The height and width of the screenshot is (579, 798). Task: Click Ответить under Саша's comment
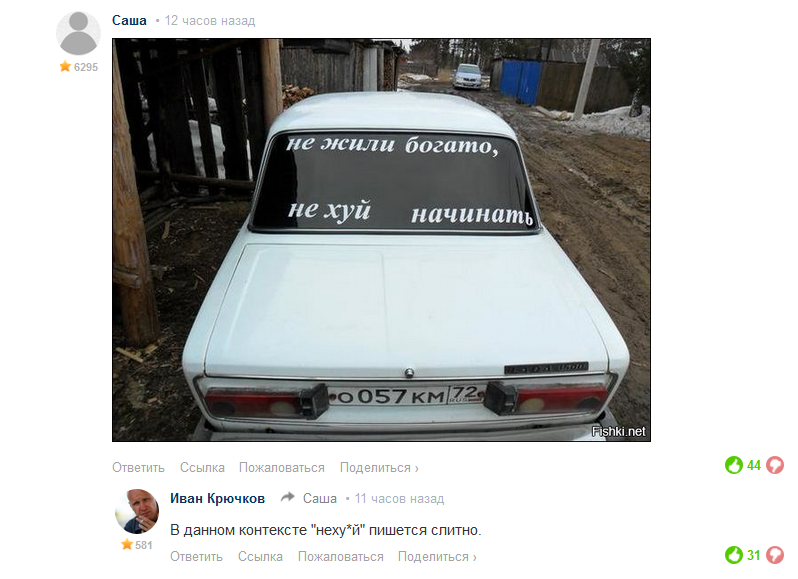[x=138, y=468]
